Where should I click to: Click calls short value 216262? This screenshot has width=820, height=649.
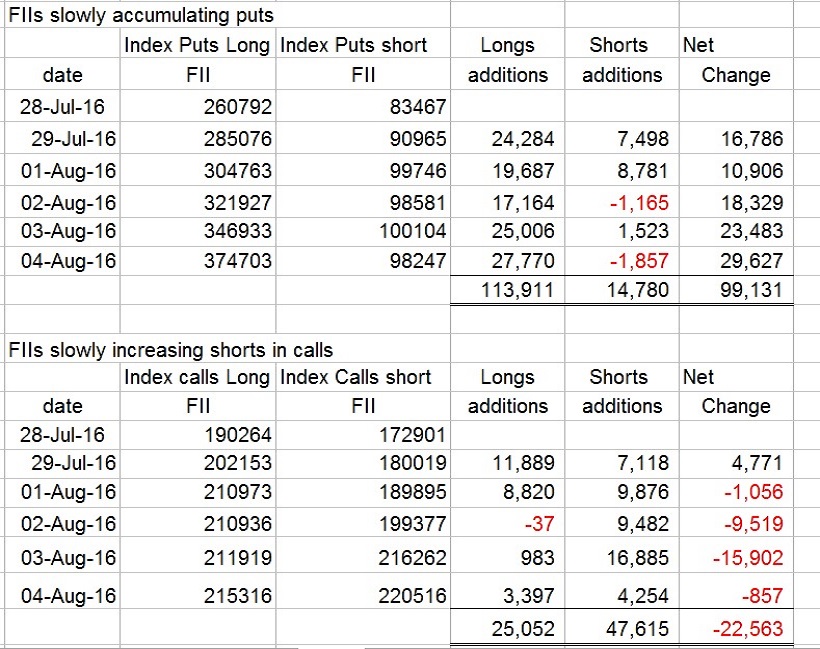click(x=411, y=557)
